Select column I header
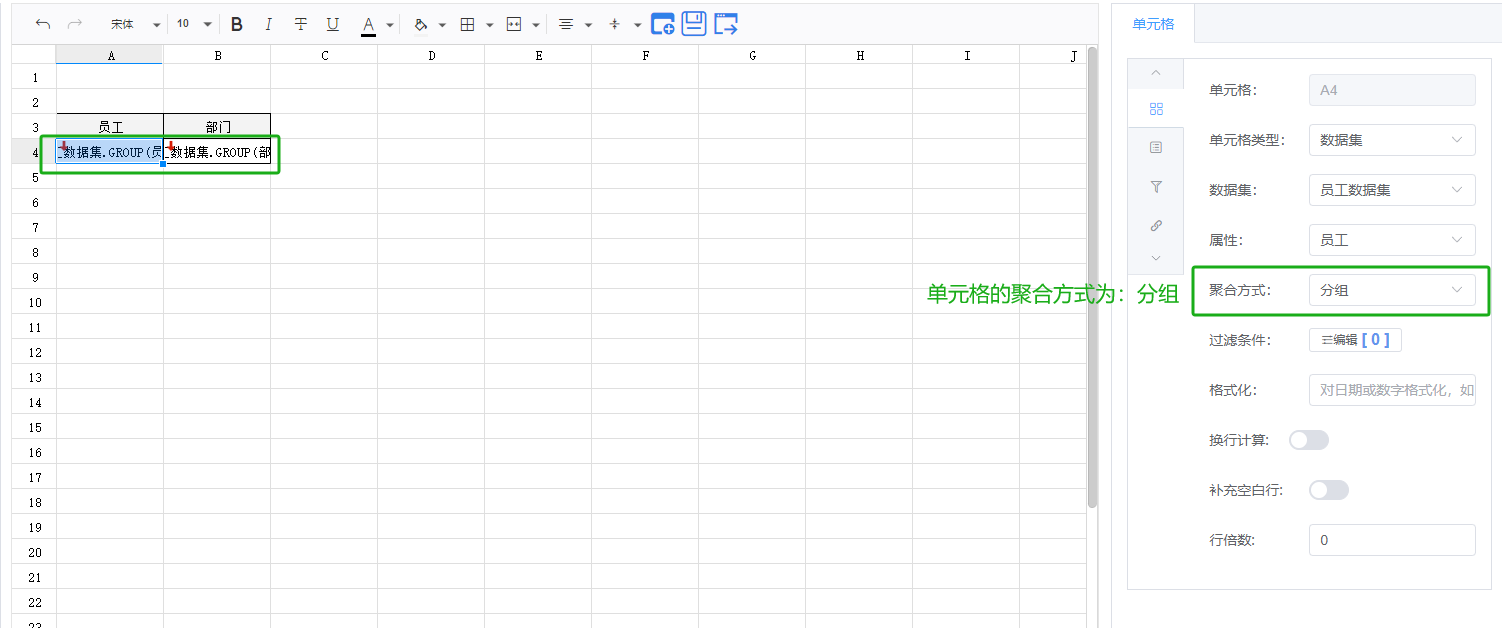Screen dimensions: 1502x628 (x=966, y=56)
